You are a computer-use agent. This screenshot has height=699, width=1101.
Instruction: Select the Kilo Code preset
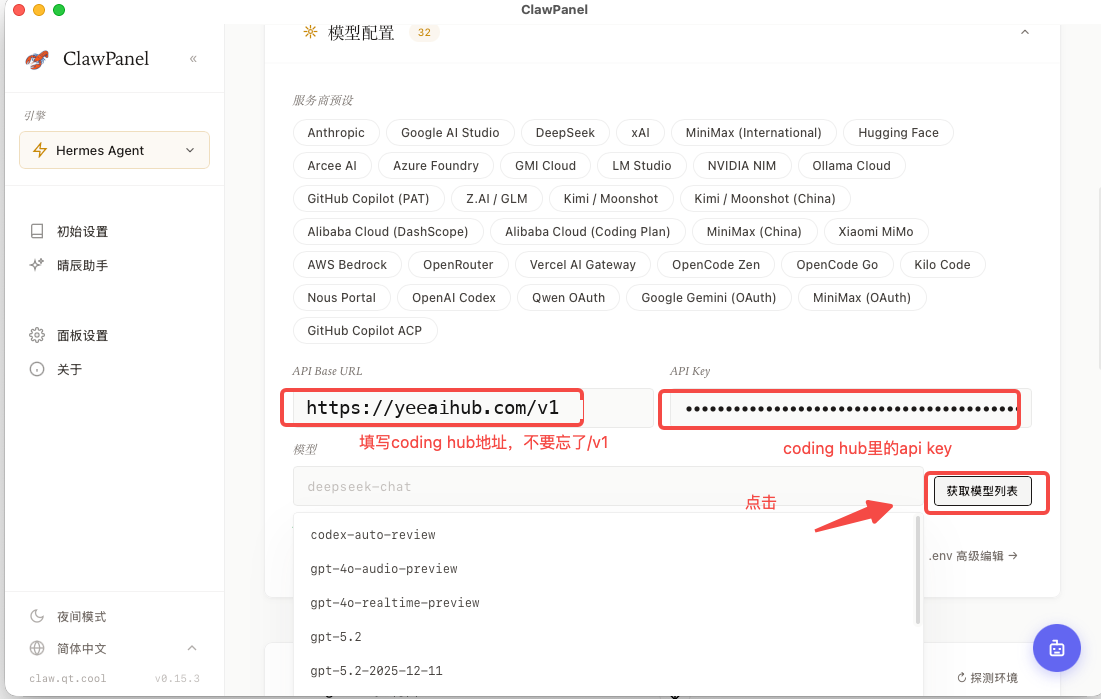tap(942, 265)
